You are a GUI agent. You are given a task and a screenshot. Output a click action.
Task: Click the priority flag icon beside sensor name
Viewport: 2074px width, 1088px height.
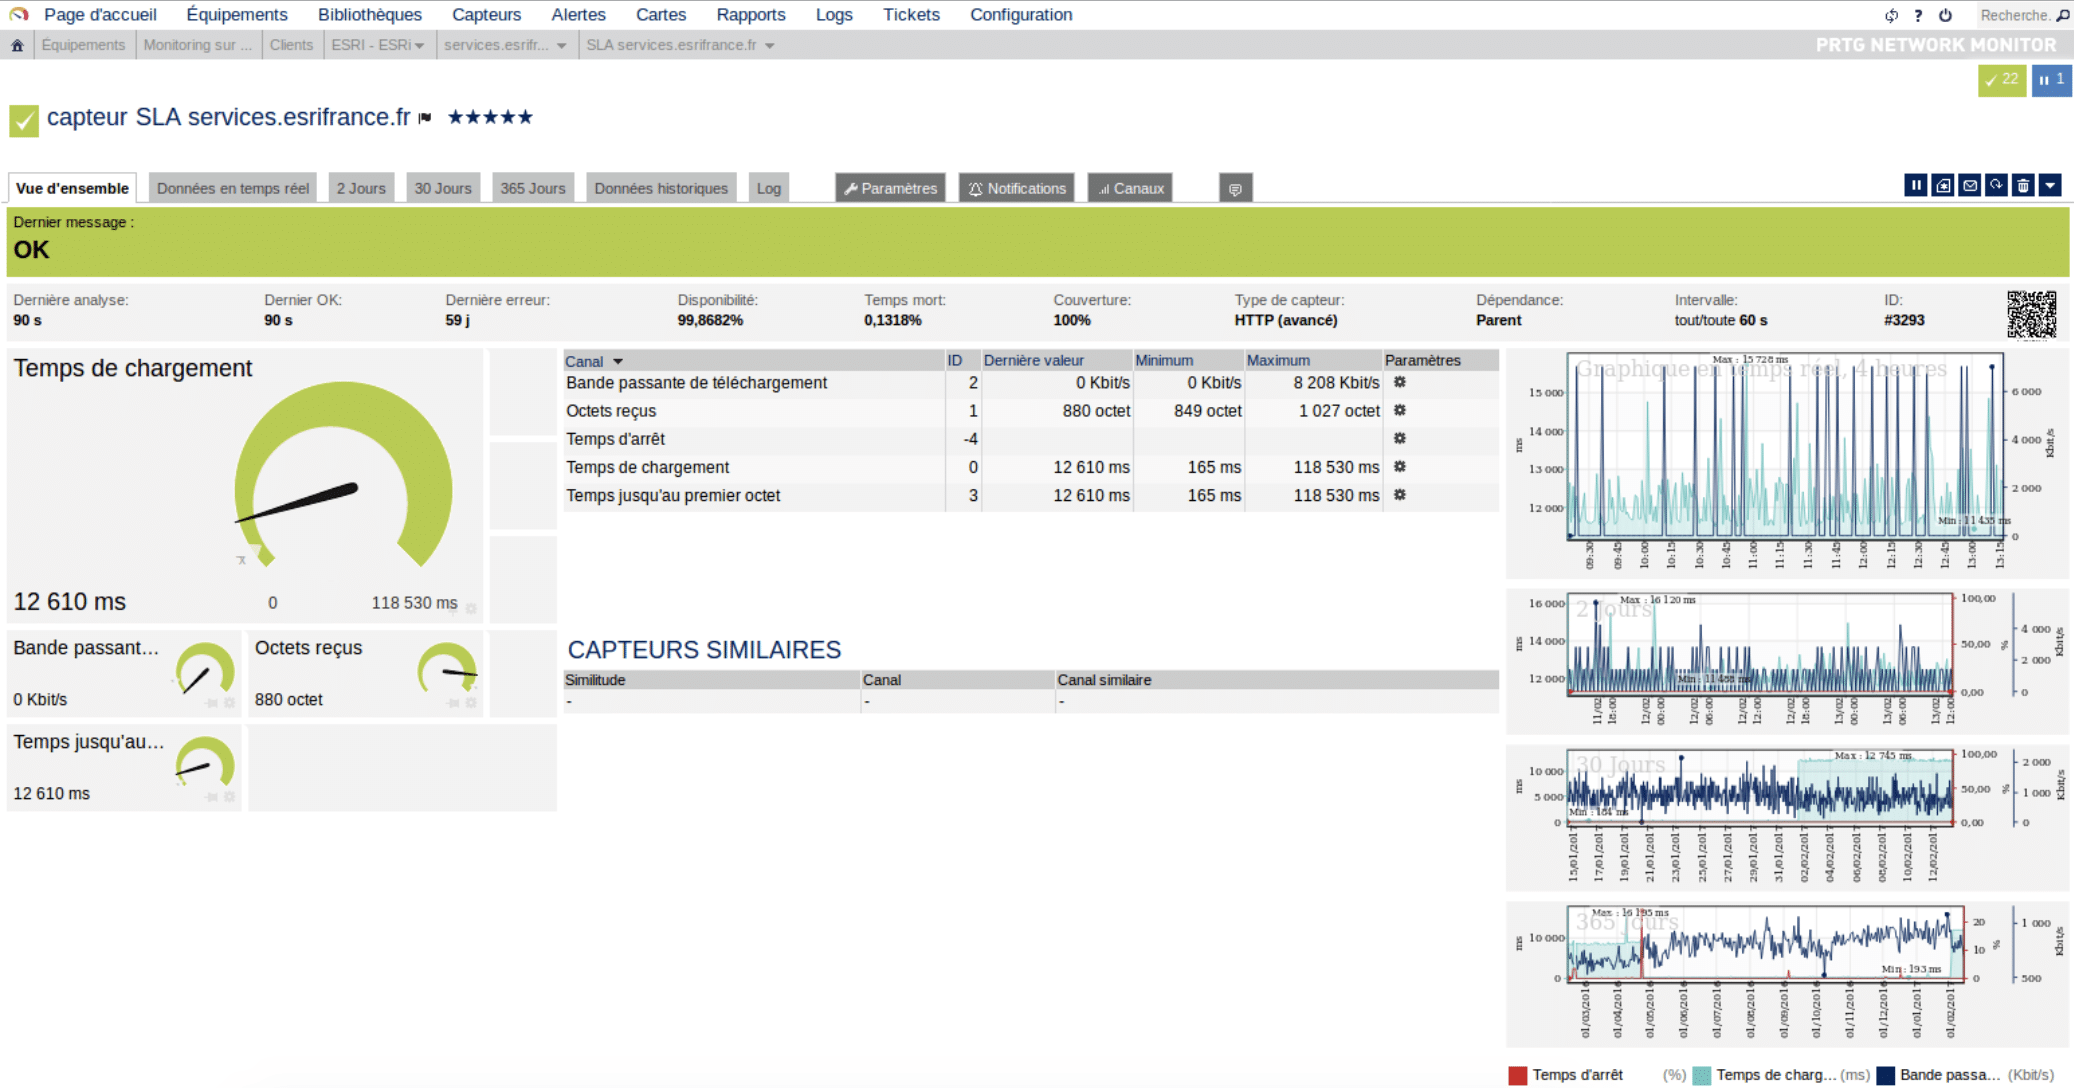pyautogui.click(x=425, y=118)
